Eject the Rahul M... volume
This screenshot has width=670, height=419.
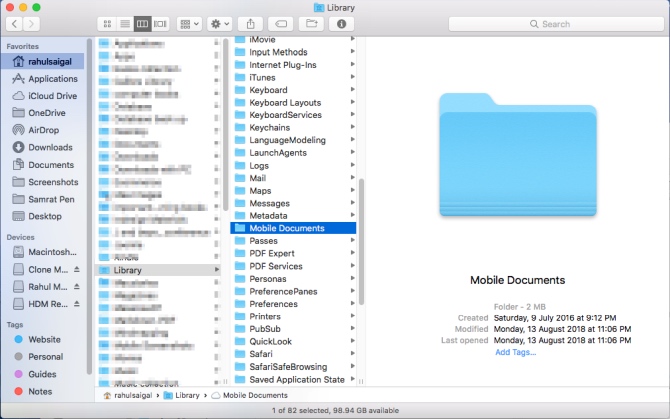click(77, 287)
